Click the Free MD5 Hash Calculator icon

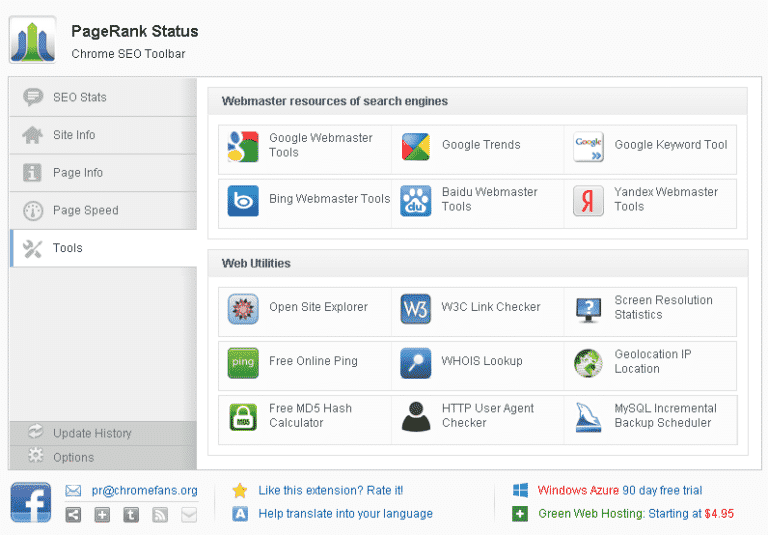tap(243, 416)
